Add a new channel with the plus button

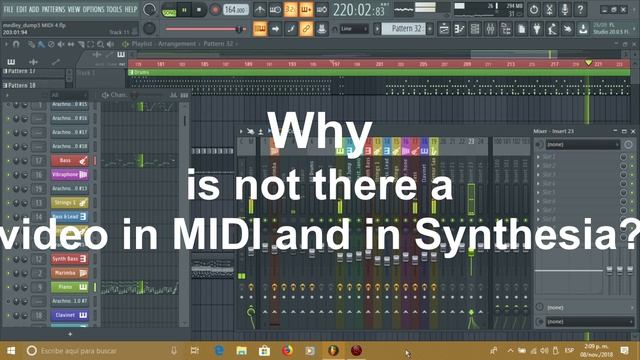pyautogui.click(x=70, y=334)
